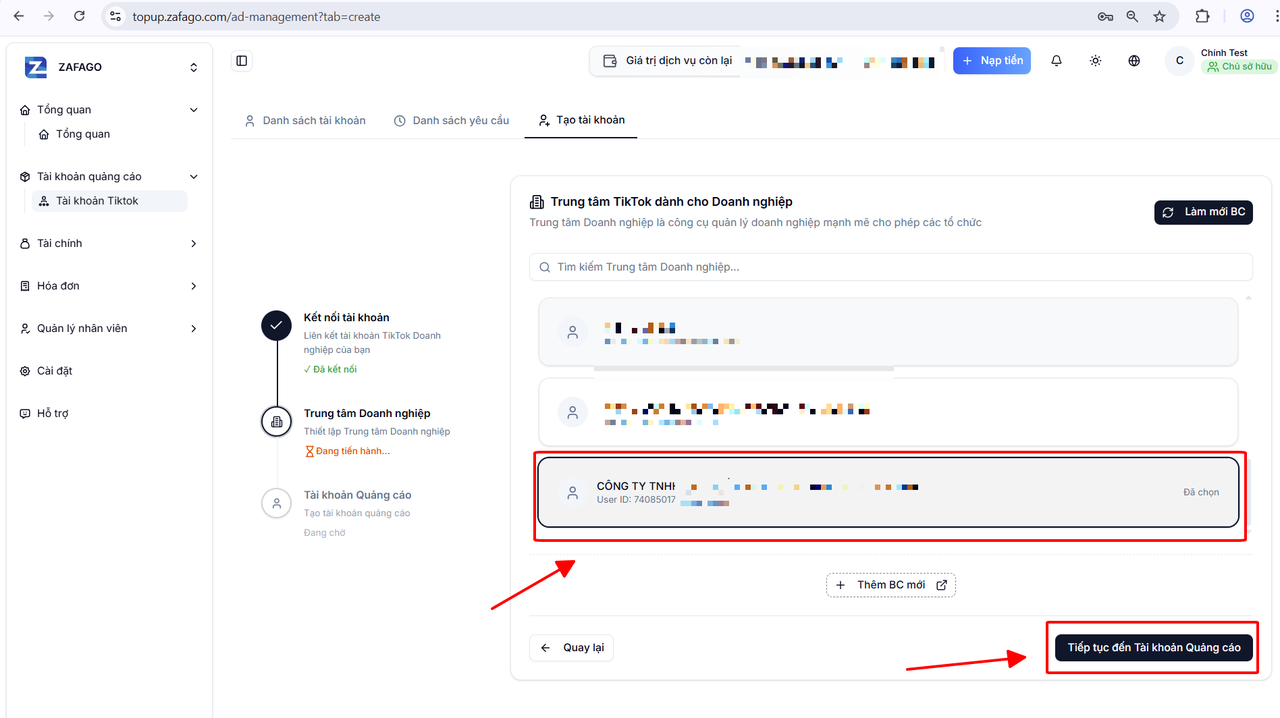Bookmark this page with the star icon
This screenshot has height=718, width=1280.
tap(1159, 16)
